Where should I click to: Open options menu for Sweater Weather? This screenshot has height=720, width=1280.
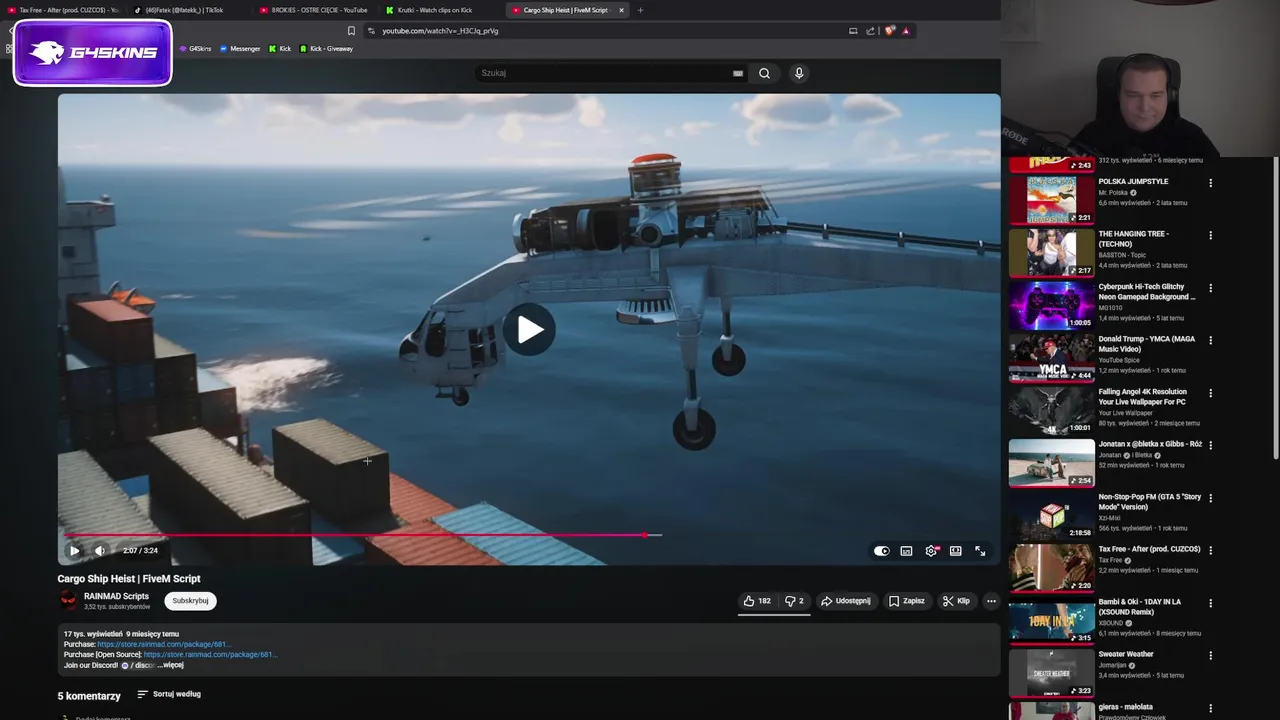(1210, 656)
